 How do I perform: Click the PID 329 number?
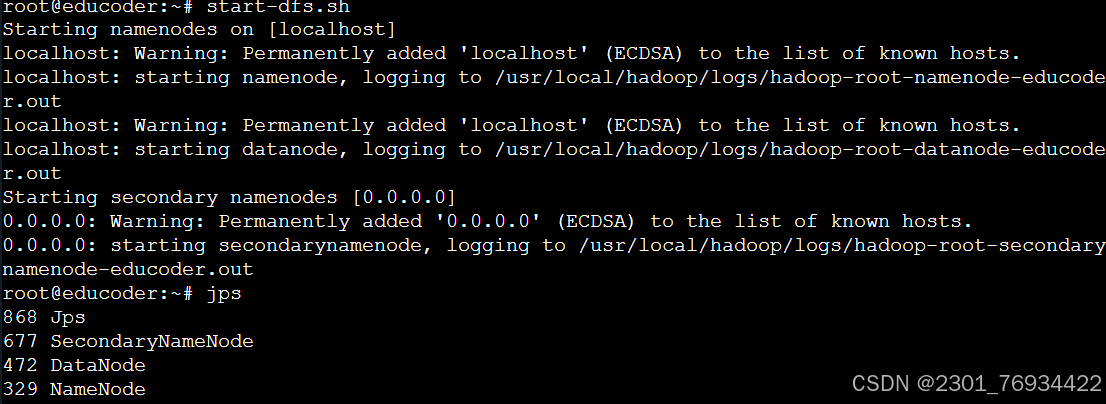(x=20, y=389)
